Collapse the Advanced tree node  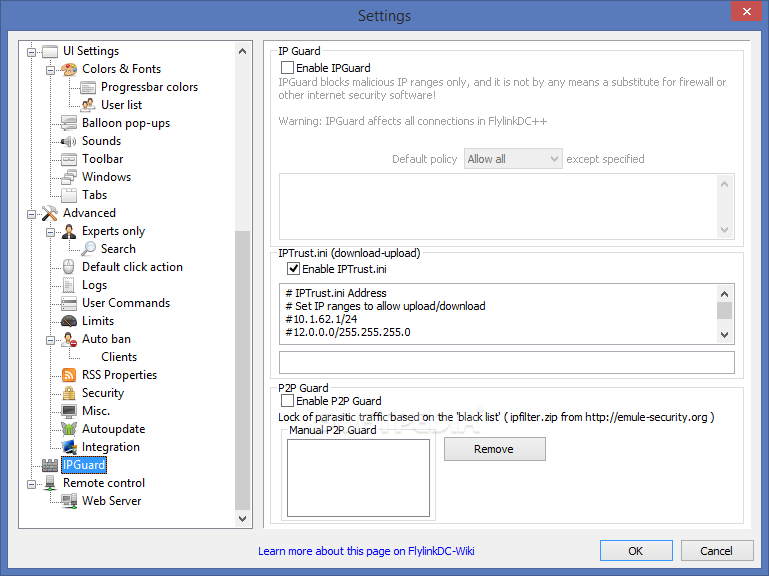[31, 214]
